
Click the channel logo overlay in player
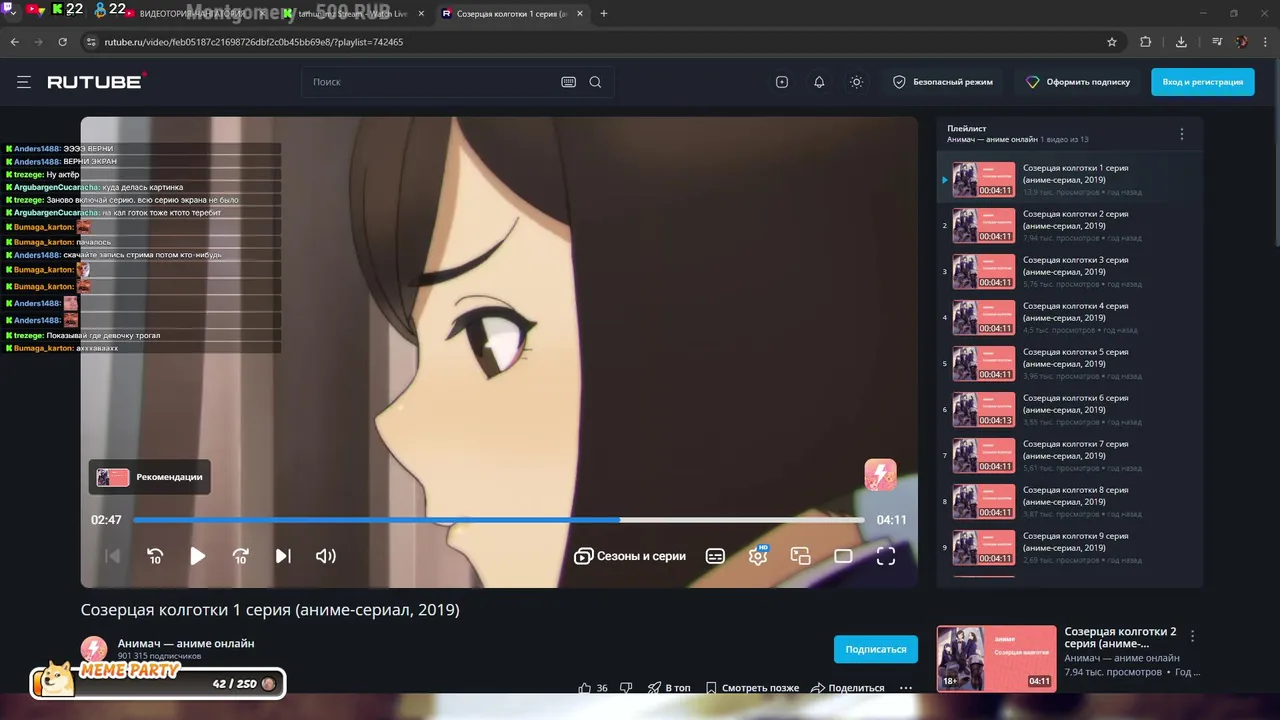pyautogui.click(x=880, y=475)
